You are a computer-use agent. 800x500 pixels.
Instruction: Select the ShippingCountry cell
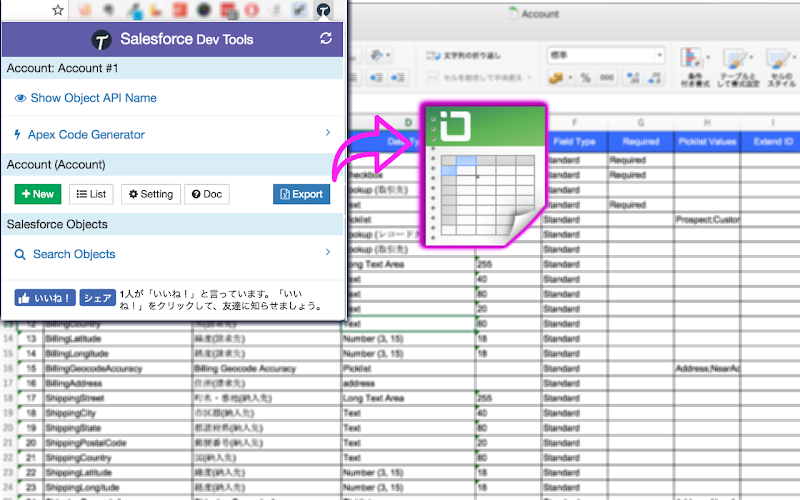(118, 458)
